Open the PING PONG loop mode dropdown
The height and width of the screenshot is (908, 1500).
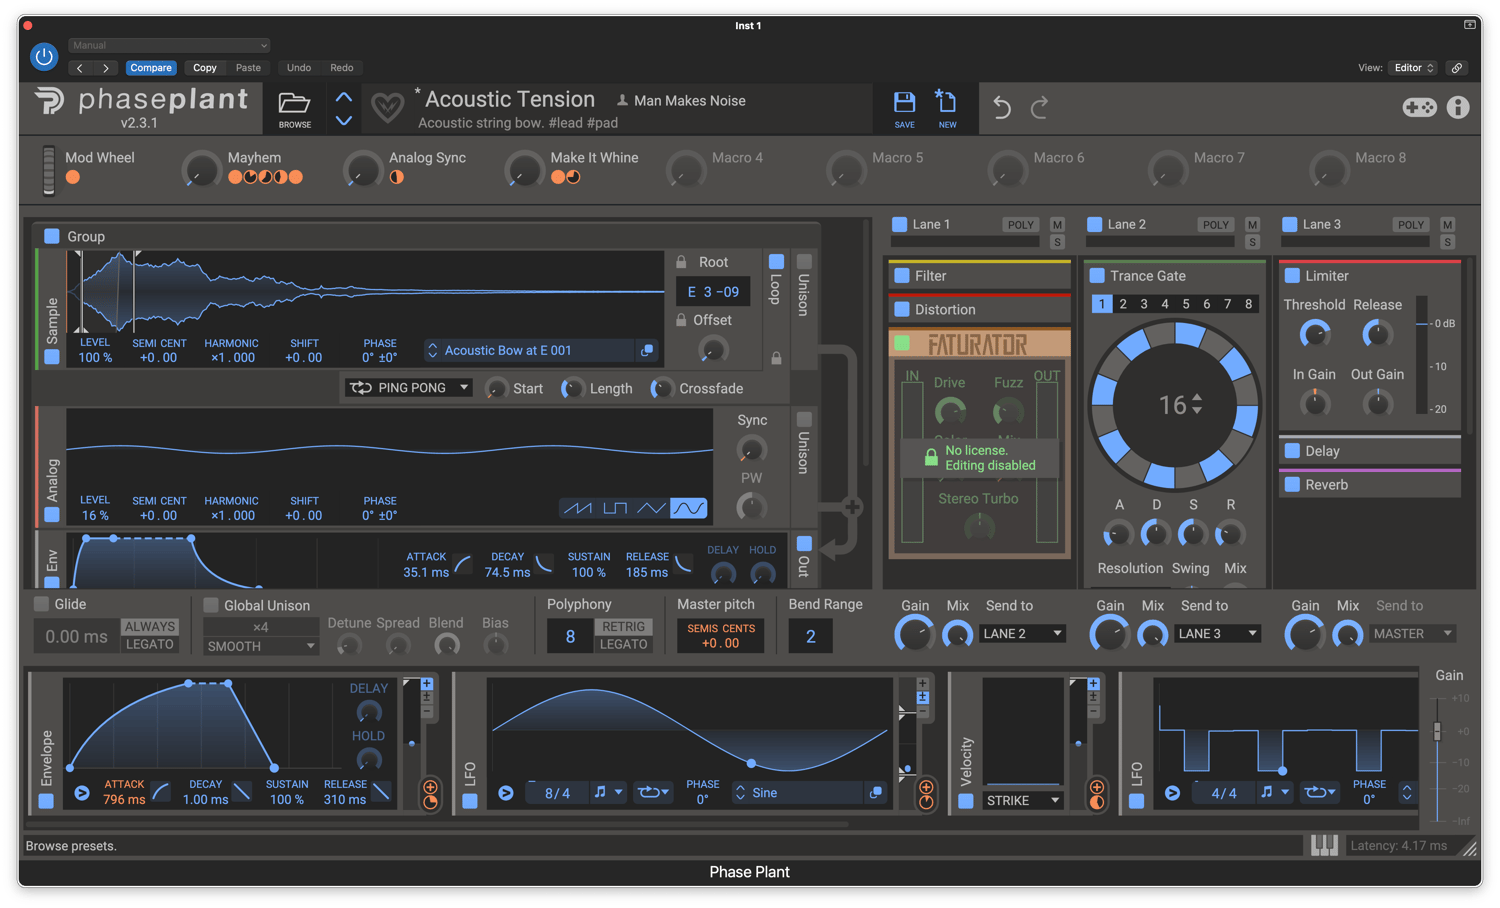coord(408,388)
